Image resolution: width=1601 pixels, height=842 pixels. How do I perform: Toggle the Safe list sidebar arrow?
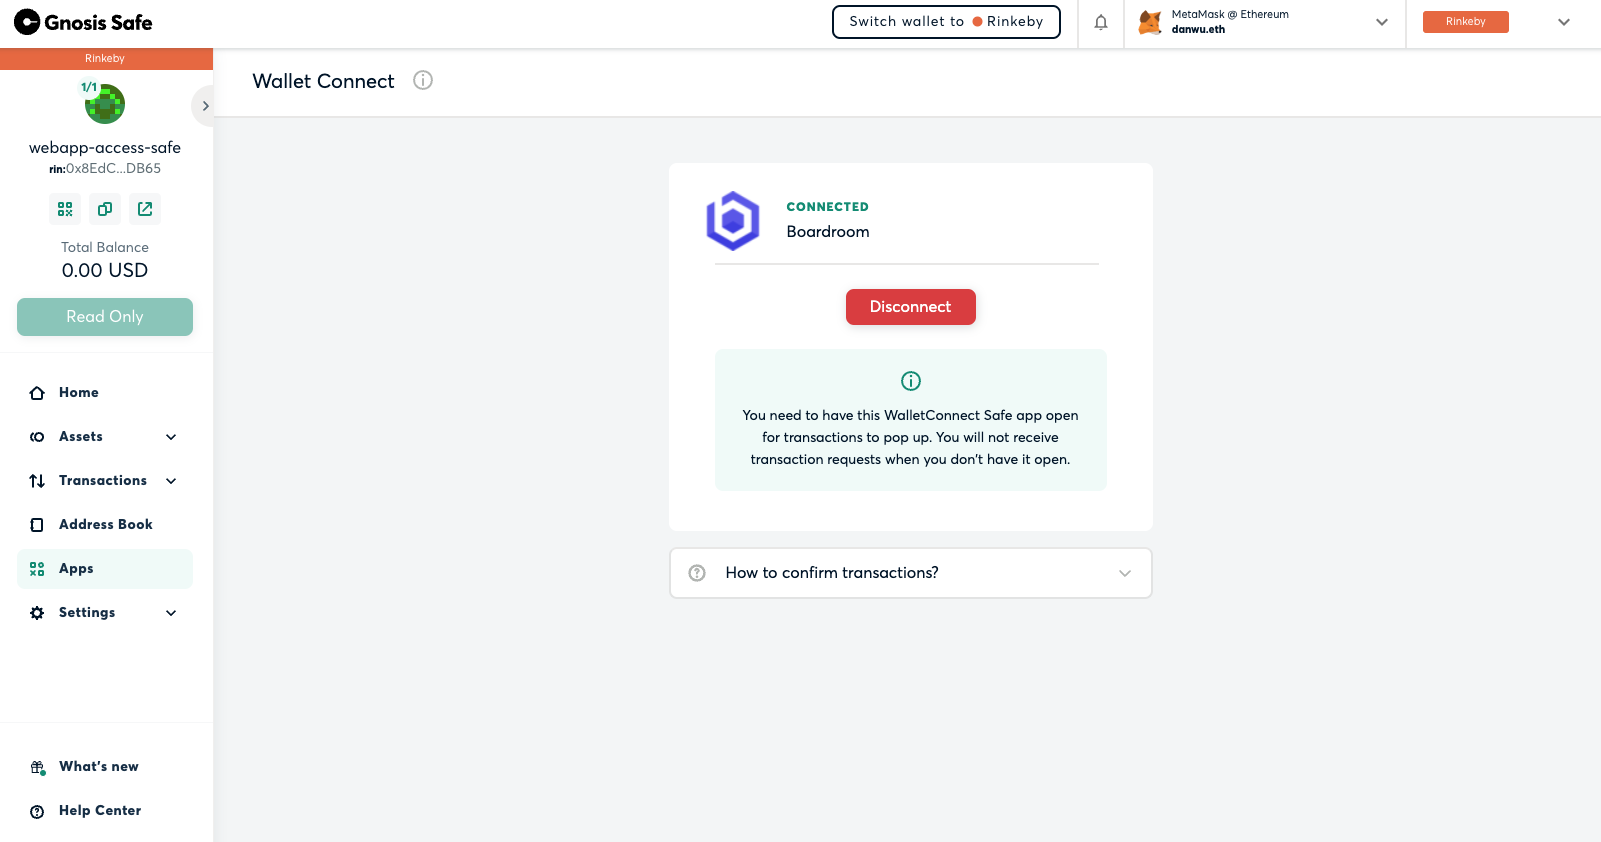pyautogui.click(x=204, y=106)
